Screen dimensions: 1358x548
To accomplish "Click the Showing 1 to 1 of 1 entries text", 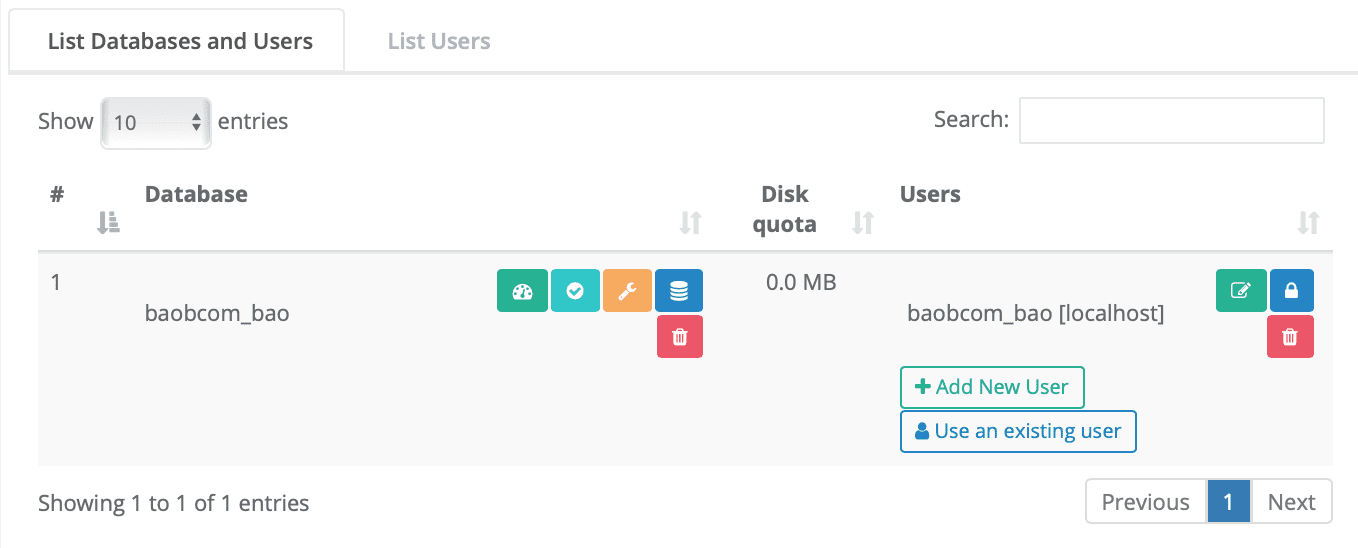I will coord(174,503).
